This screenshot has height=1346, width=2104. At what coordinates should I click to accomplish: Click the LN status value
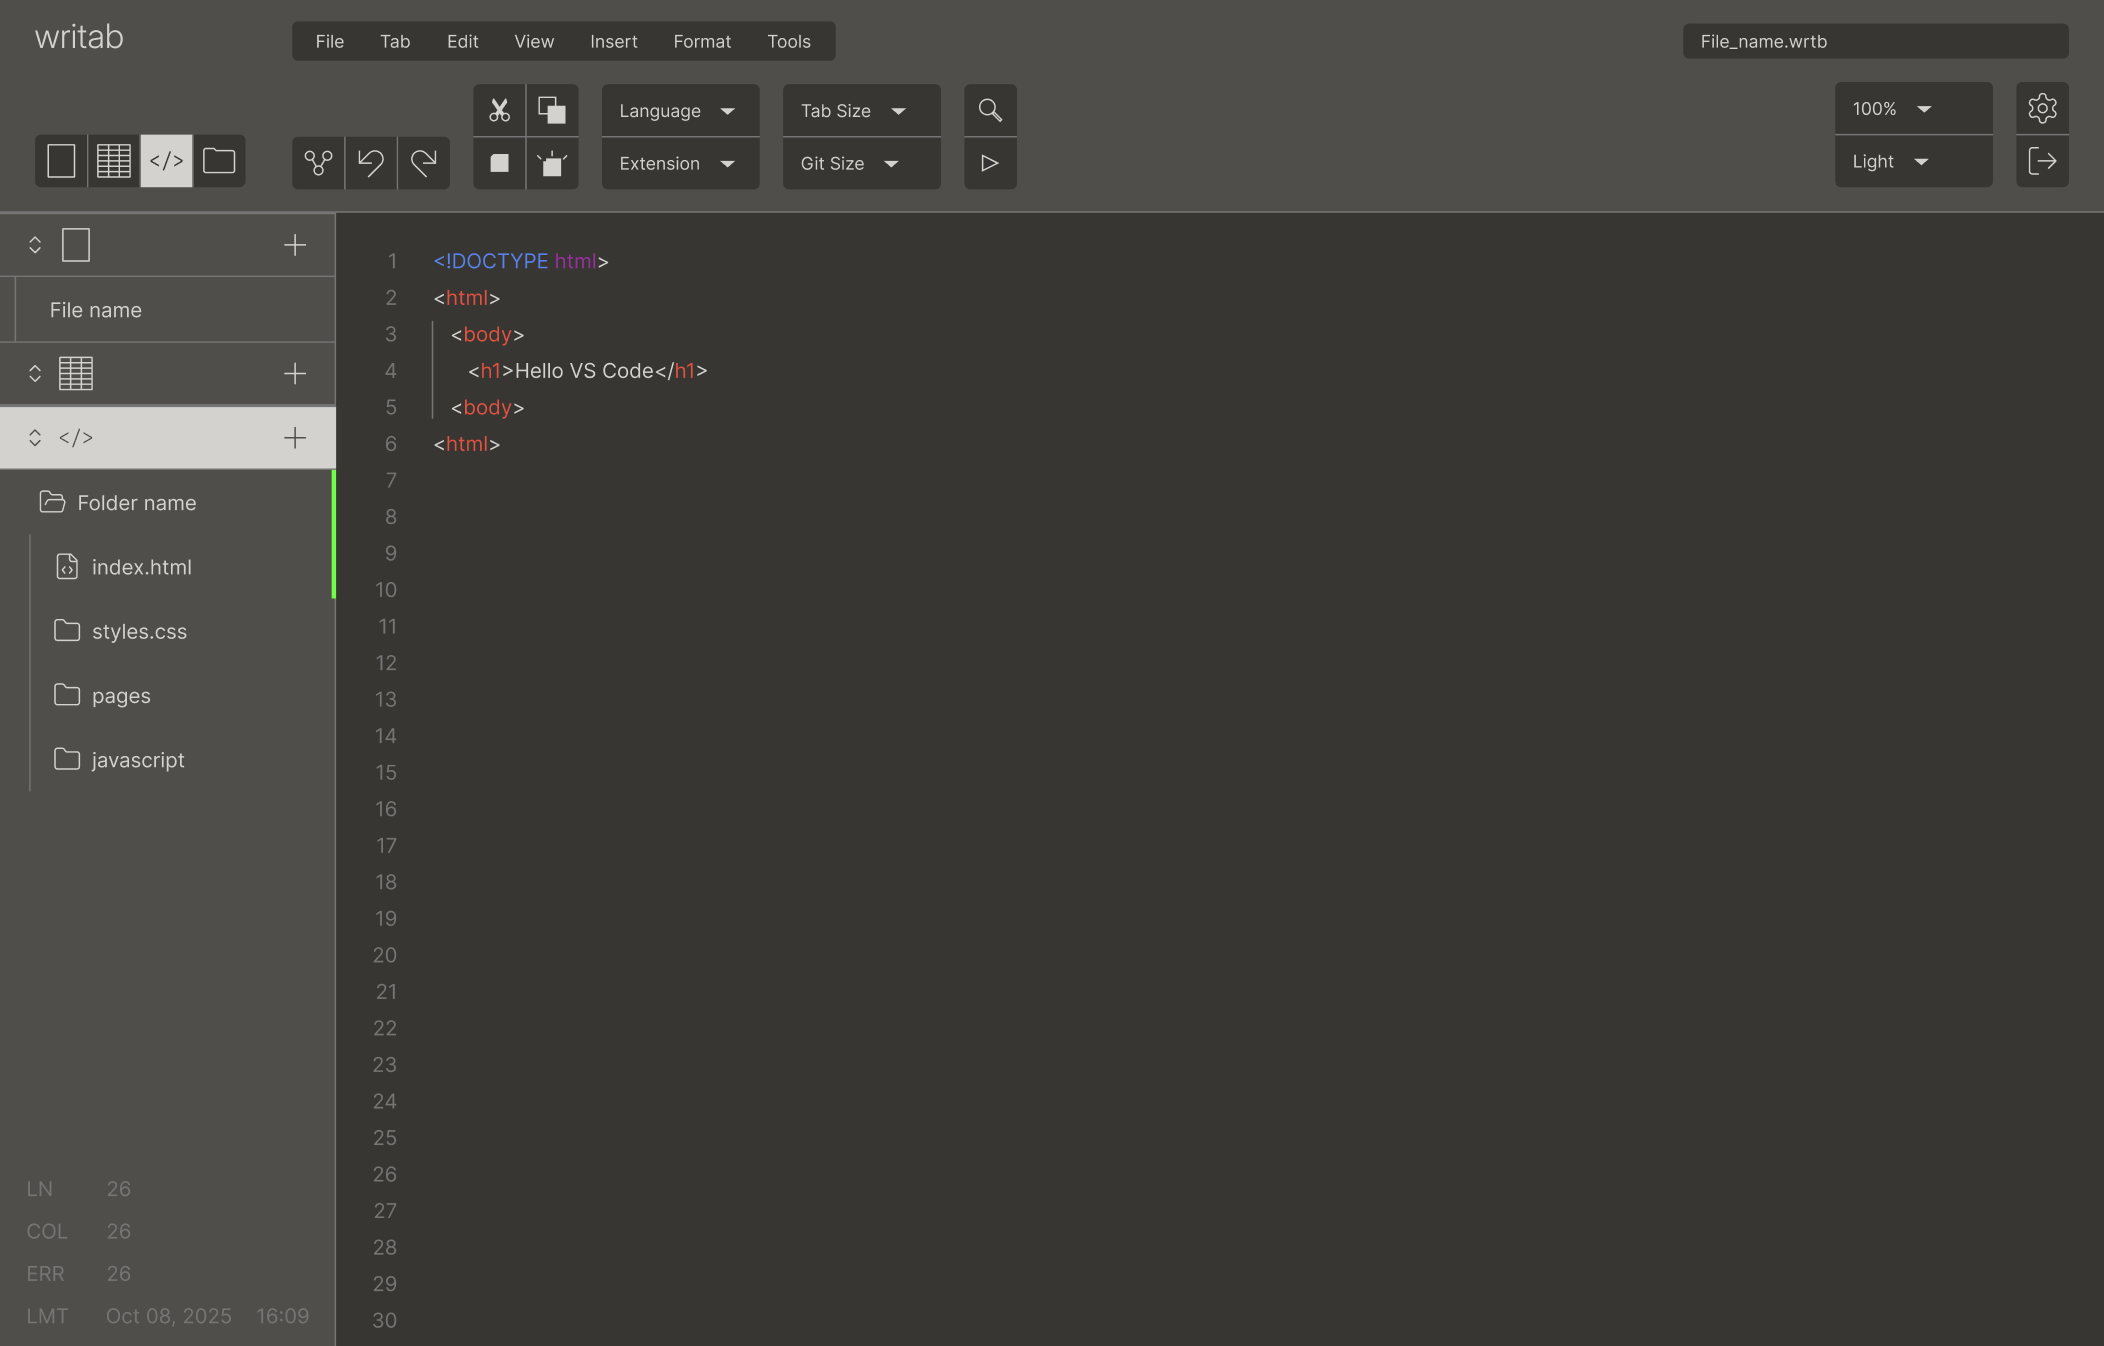click(118, 1189)
